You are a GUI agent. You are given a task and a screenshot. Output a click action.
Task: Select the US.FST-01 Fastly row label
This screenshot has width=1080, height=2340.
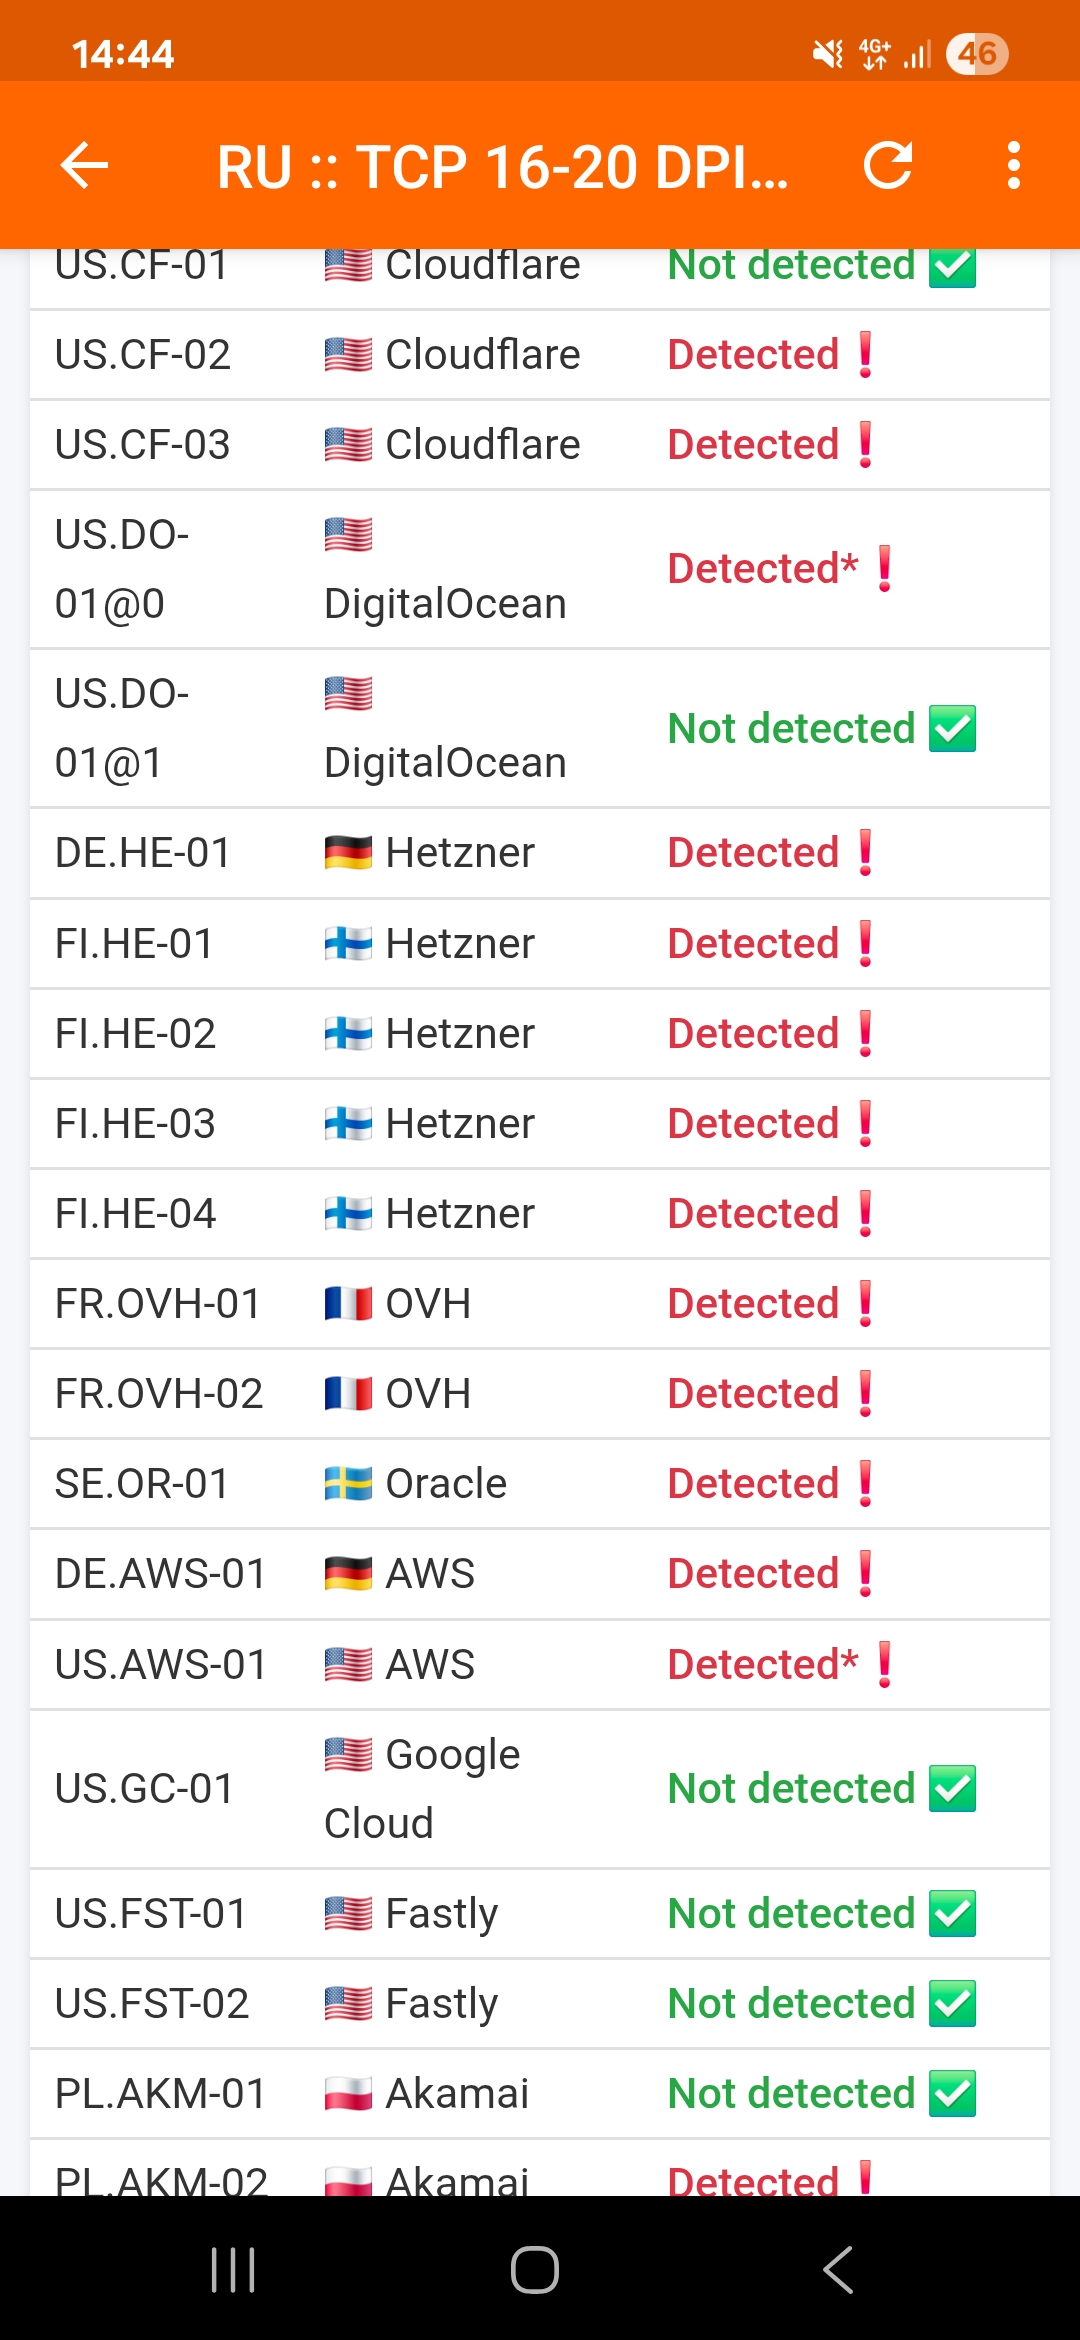[x=151, y=1914]
